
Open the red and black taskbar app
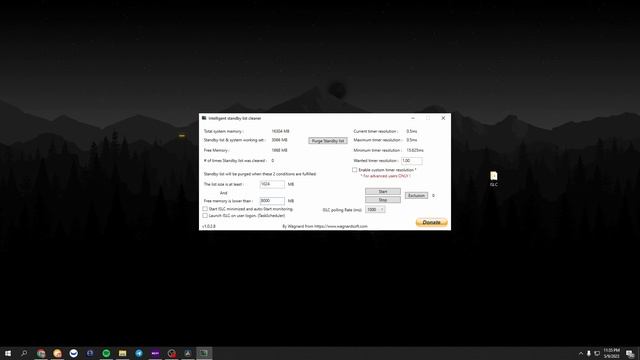[171, 353]
